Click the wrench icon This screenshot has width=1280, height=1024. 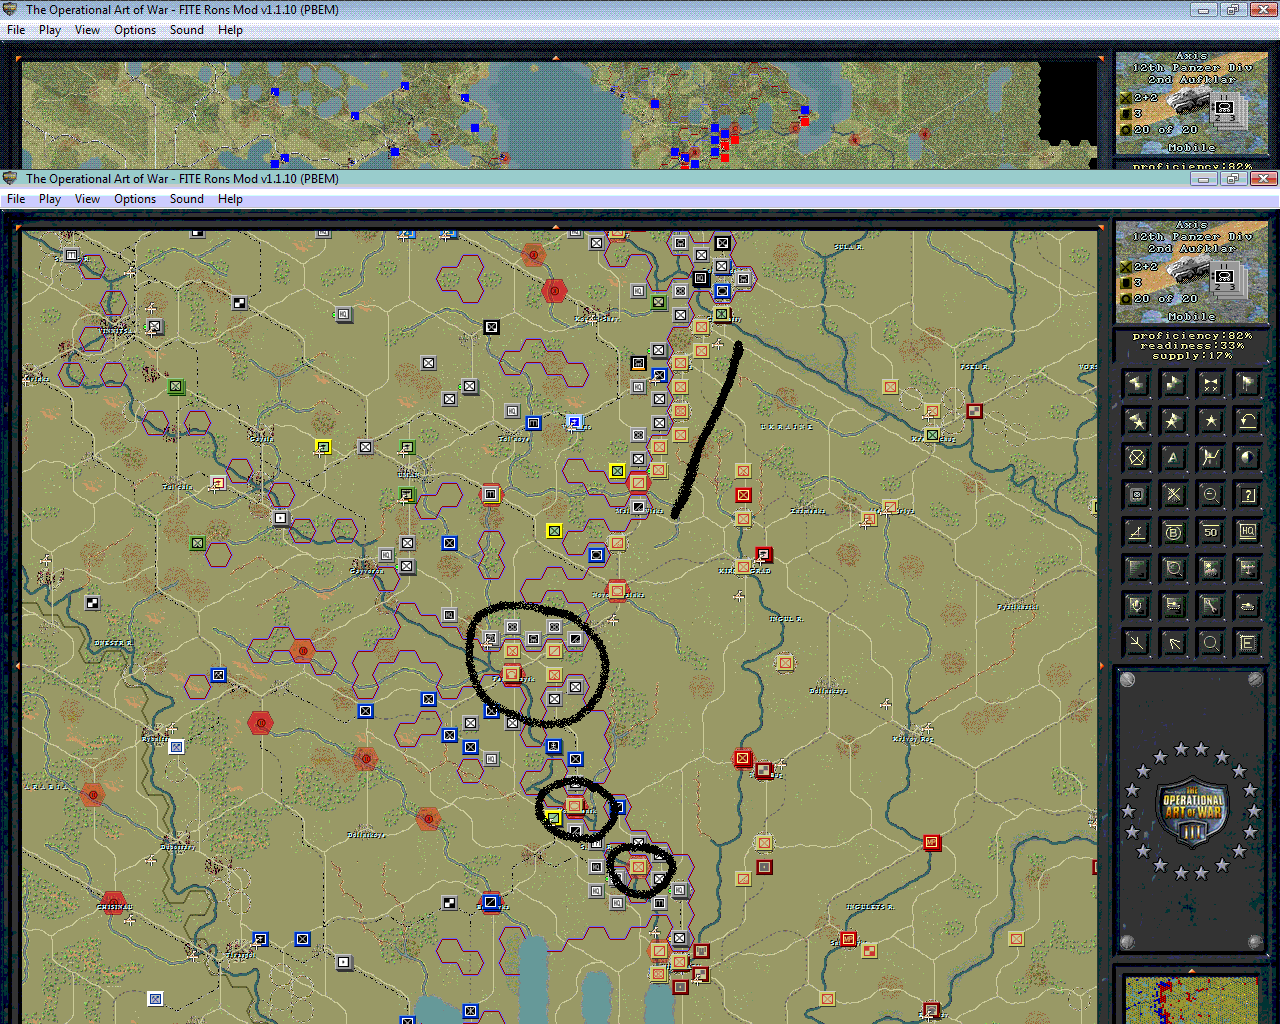(1211, 606)
